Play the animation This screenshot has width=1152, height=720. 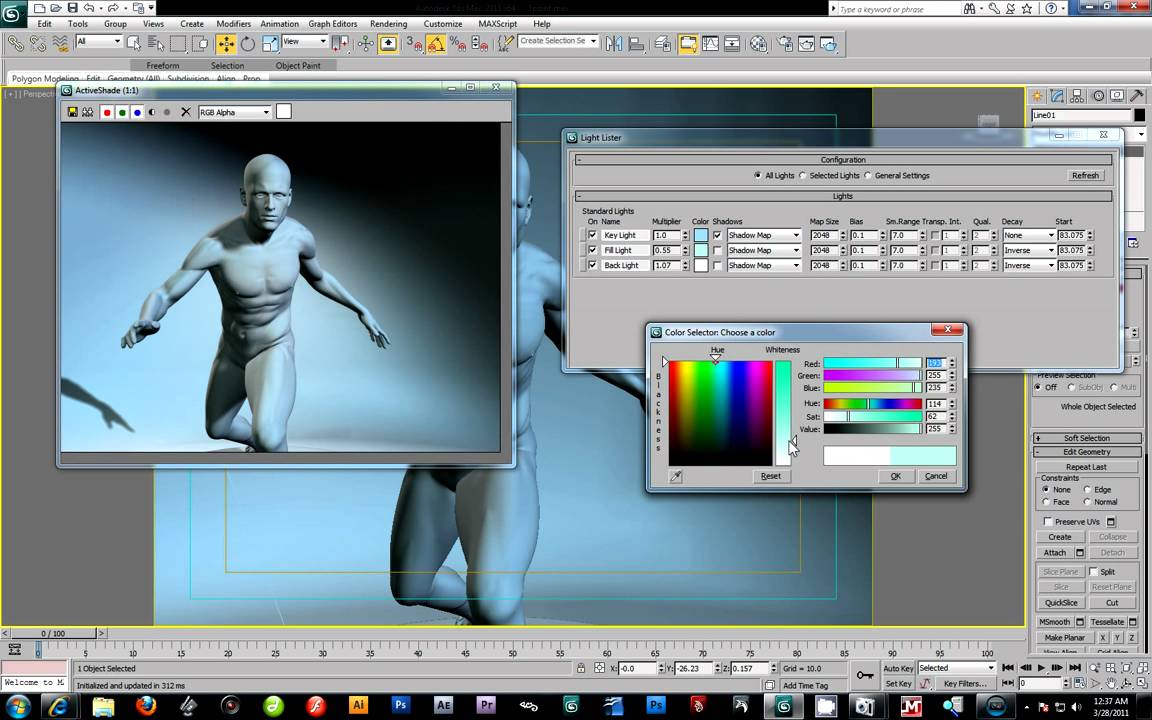1041,668
